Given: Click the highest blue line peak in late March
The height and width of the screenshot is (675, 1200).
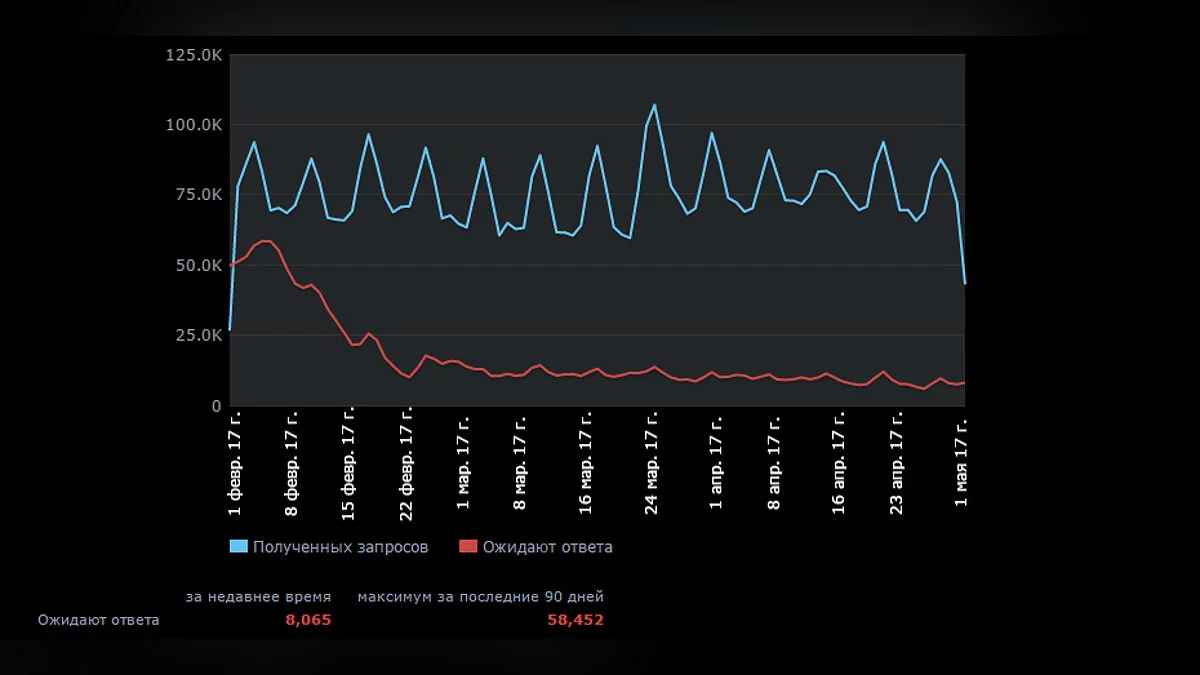Looking at the screenshot, I should [x=654, y=105].
